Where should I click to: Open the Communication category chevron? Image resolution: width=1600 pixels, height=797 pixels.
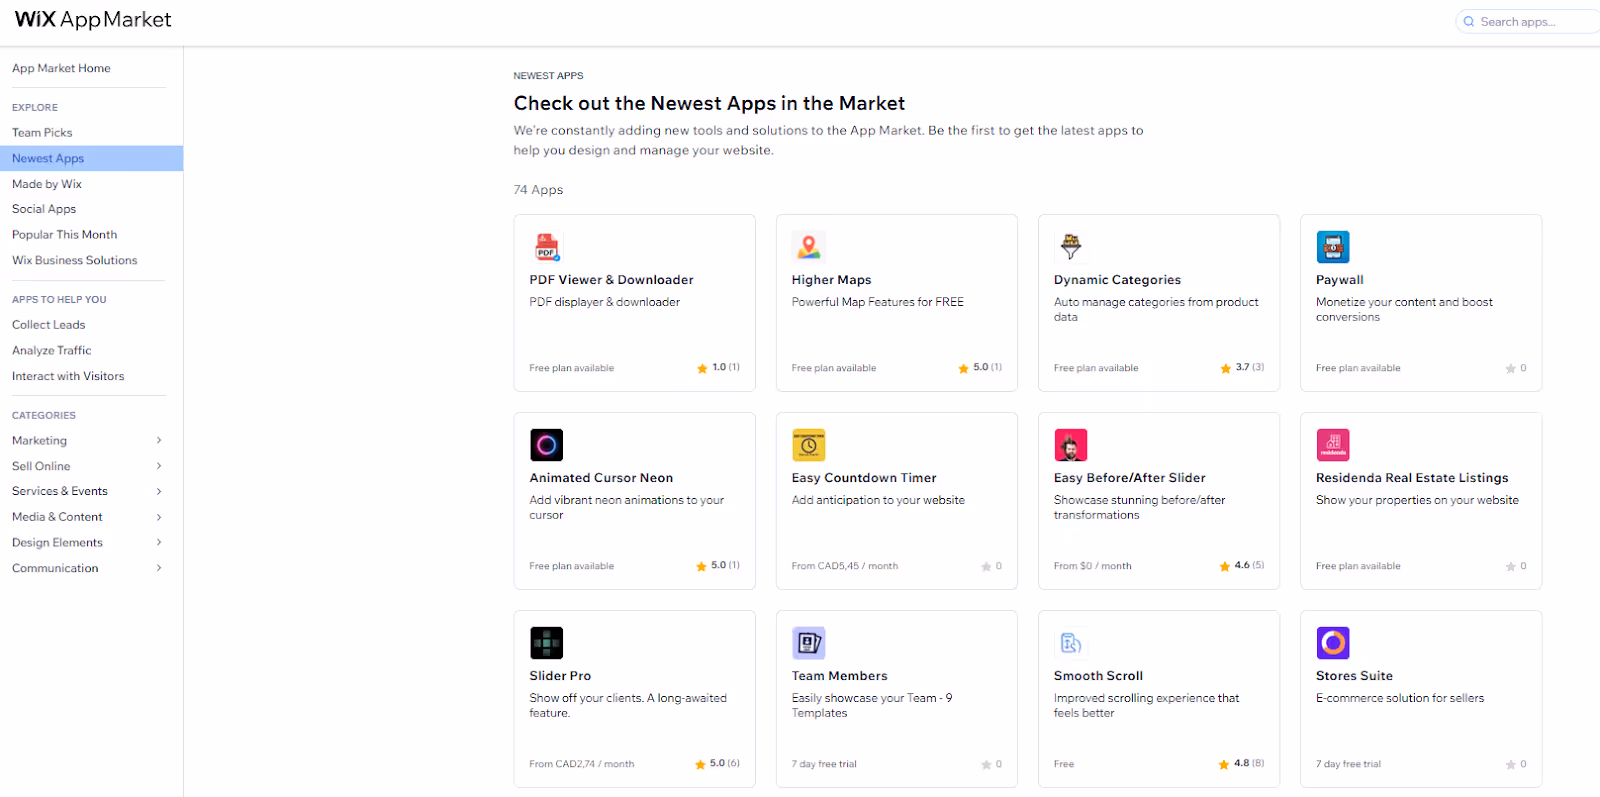tap(158, 567)
